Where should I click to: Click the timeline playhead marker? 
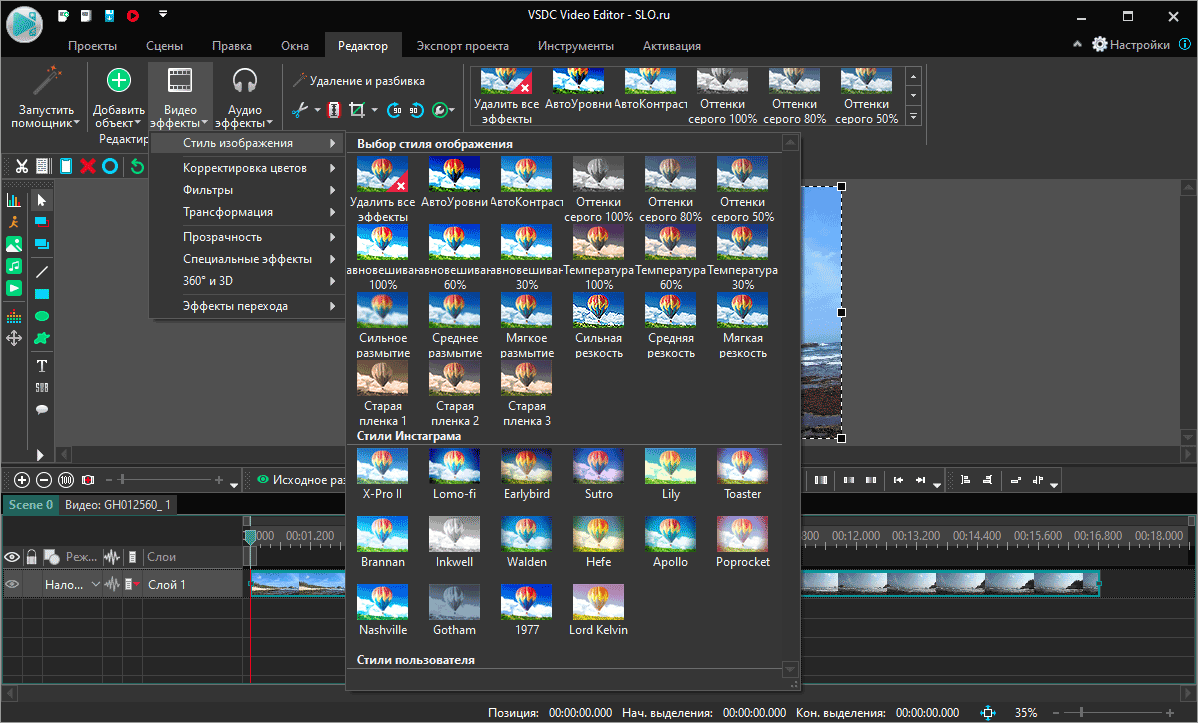click(250, 537)
